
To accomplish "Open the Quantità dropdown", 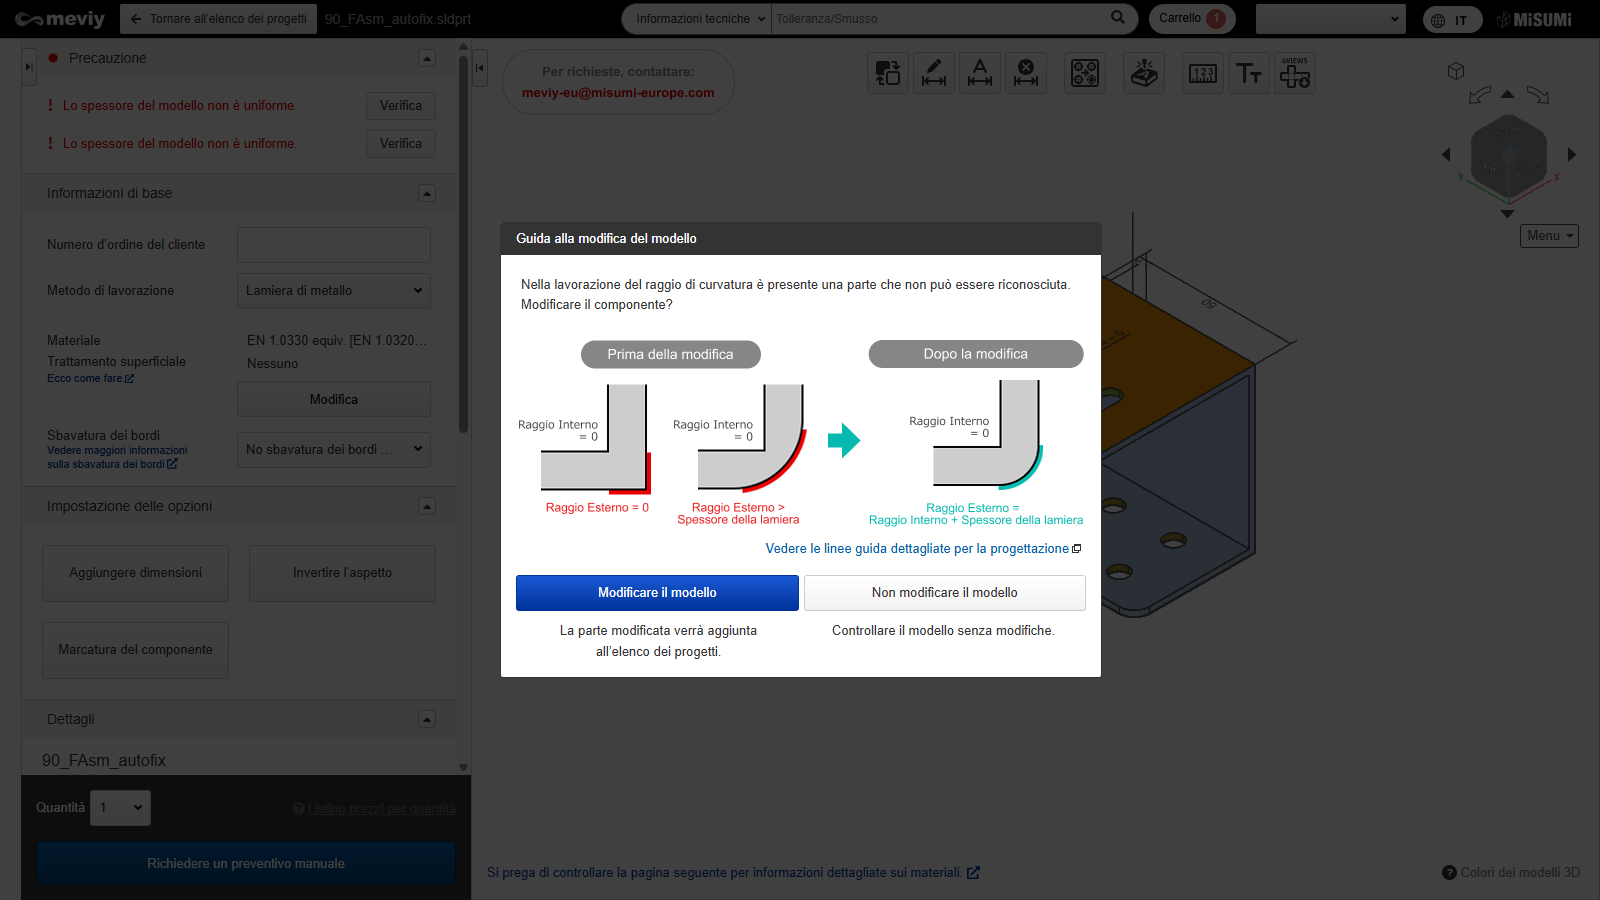I will [121, 808].
